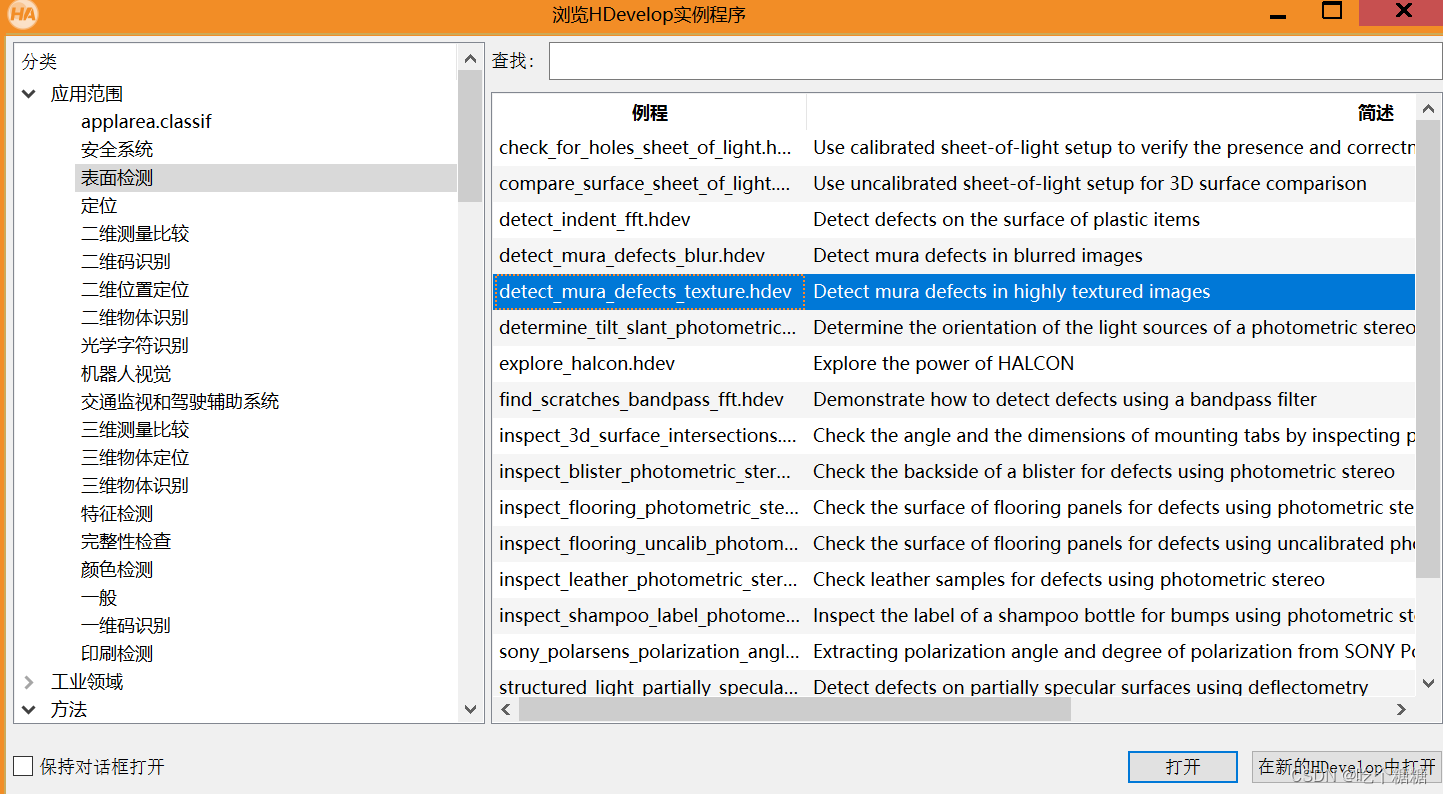Click category tree scrollbar up arrow
This screenshot has width=1443, height=794.
pos(470,60)
